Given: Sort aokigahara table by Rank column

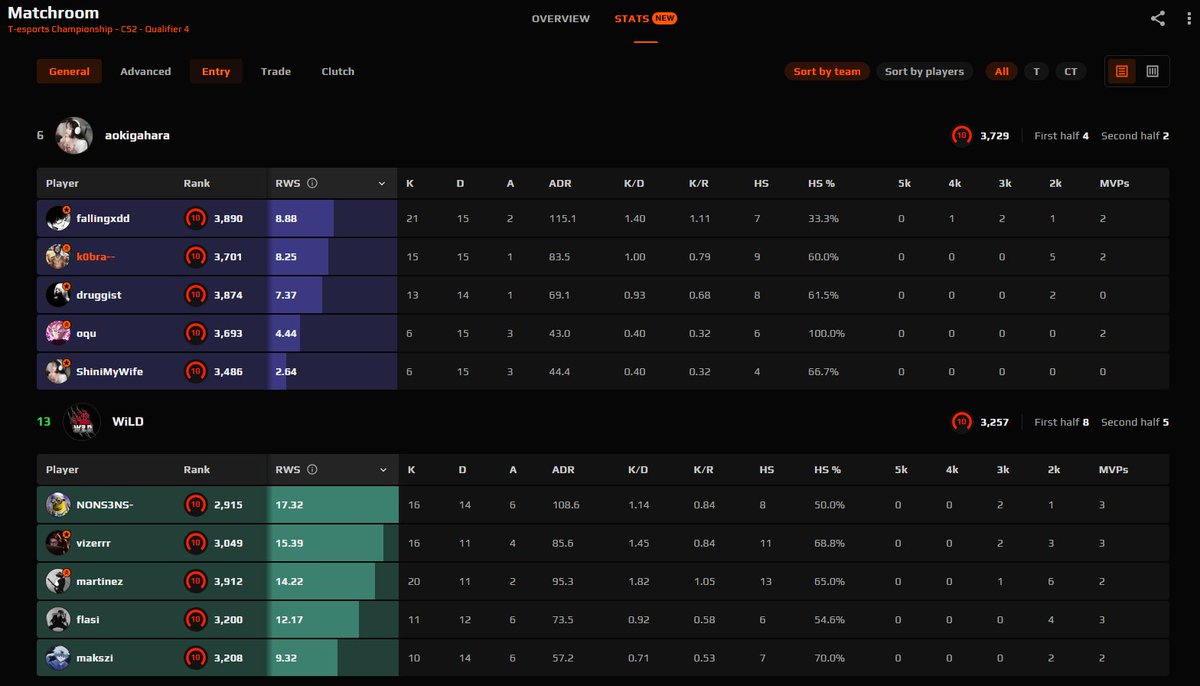Looking at the screenshot, I should point(197,184).
